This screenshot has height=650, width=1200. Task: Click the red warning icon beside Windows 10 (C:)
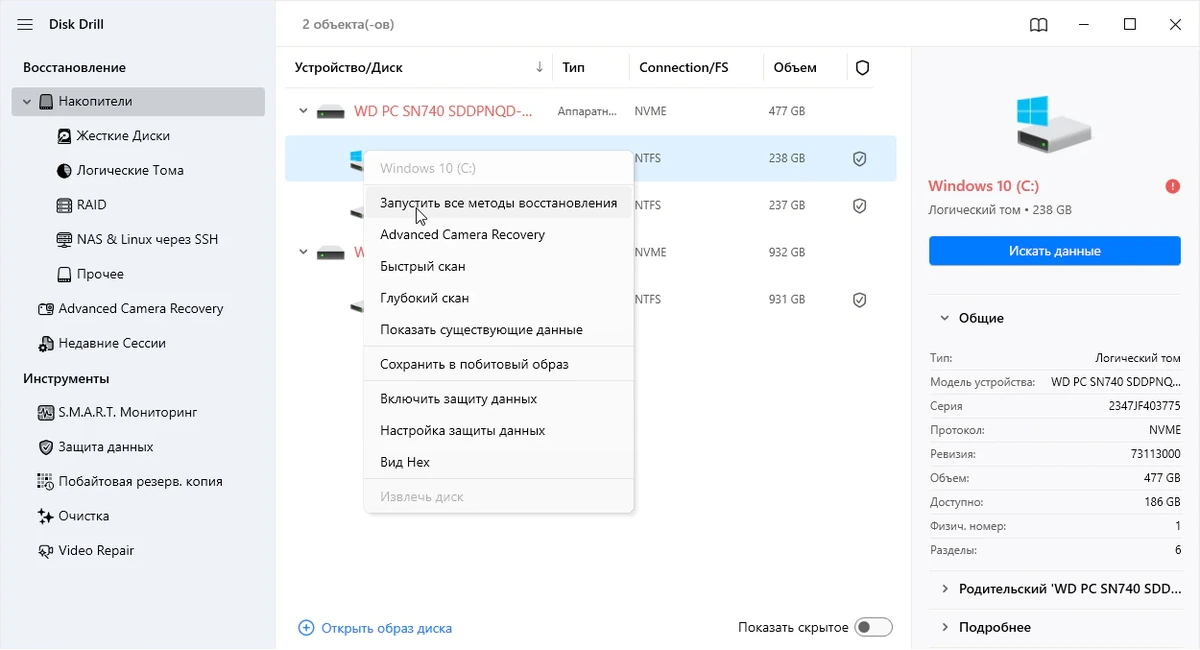(x=1172, y=186)
